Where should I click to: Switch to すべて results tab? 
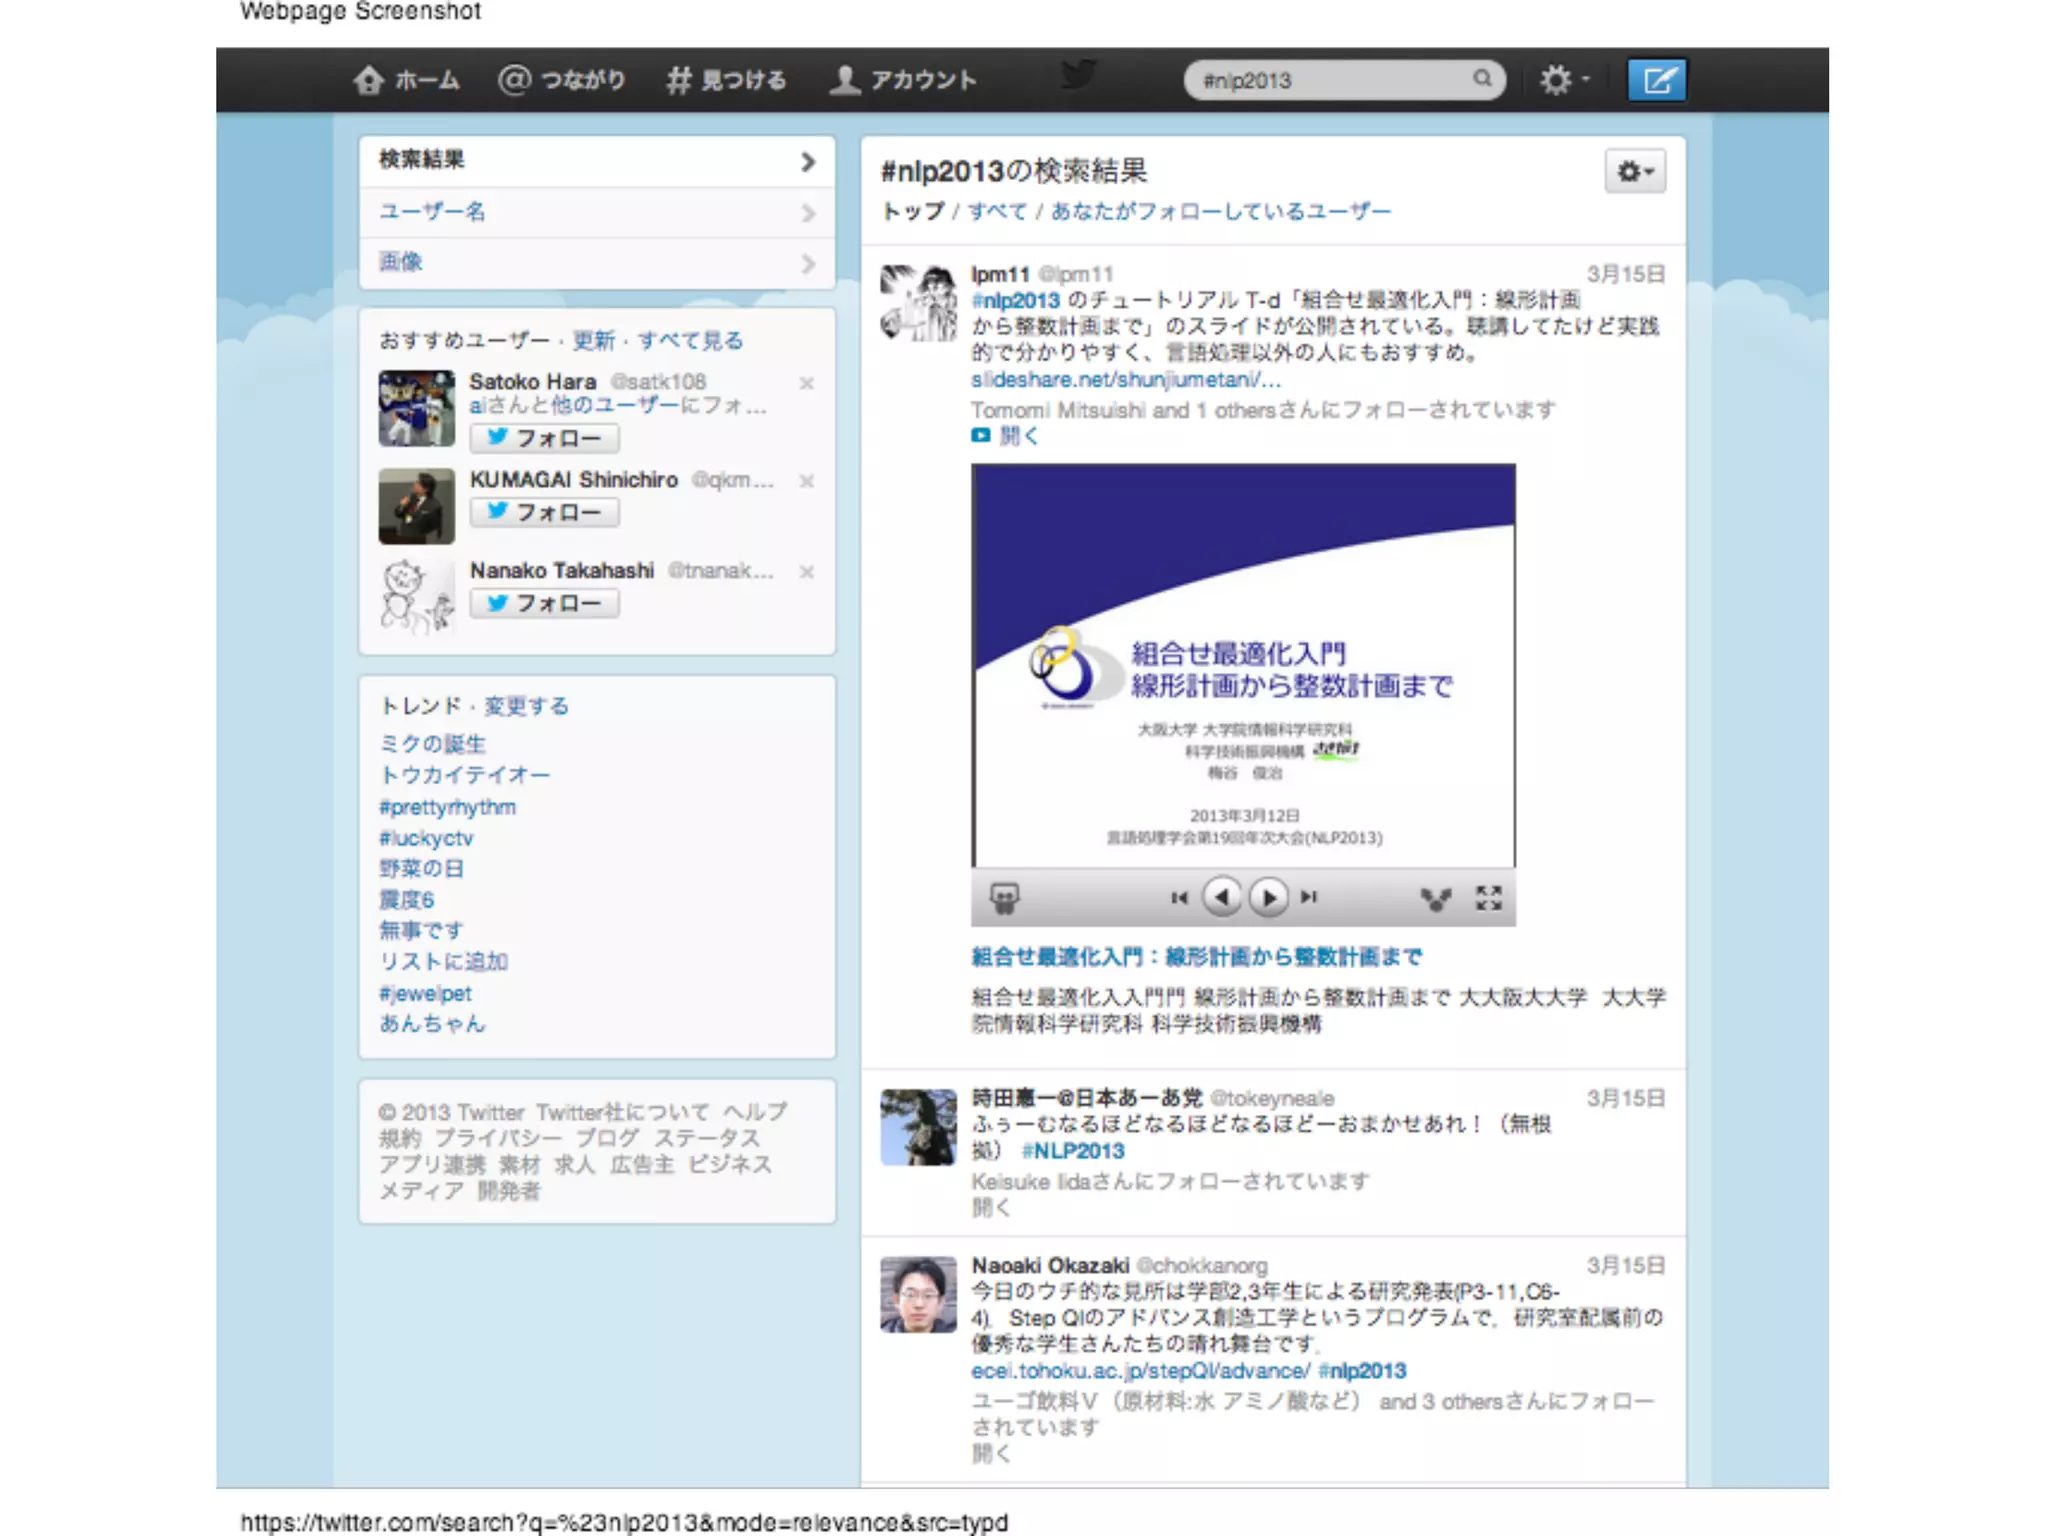(x=997, y=212)
